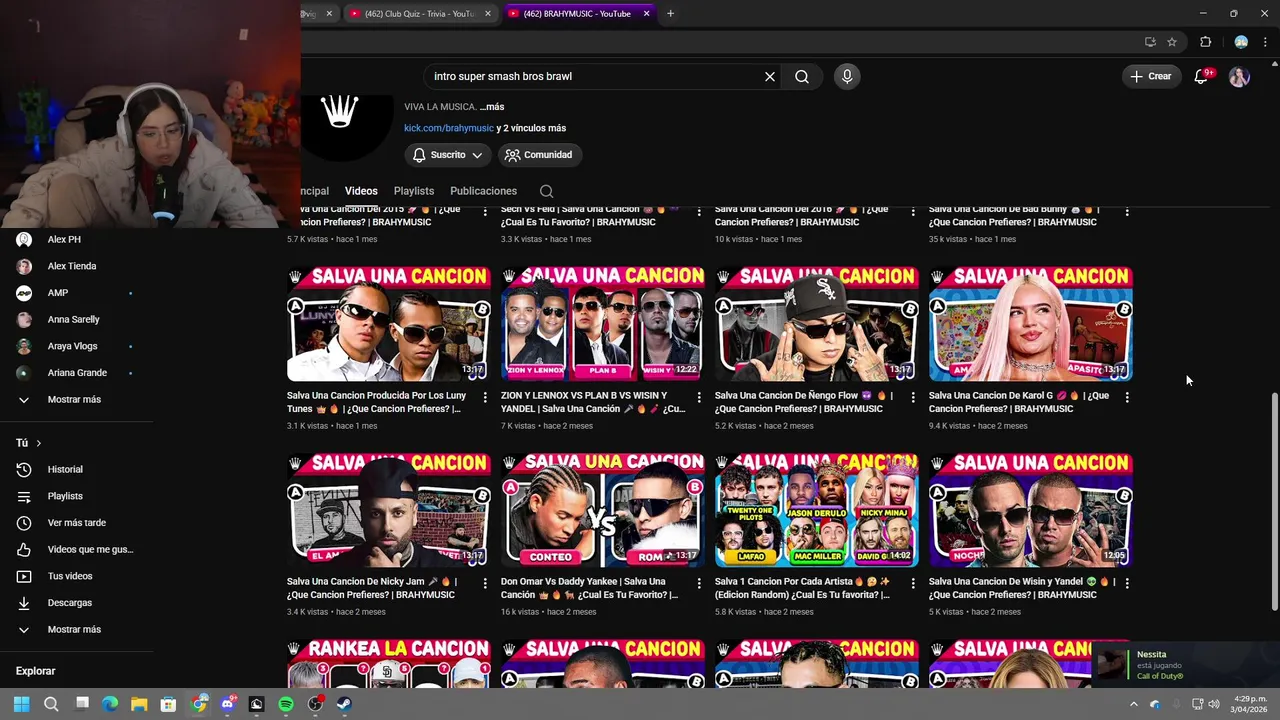Open Videos que me gustan in sidebar
This screenshot has width=1280, height=720.
tap(76, 549)
